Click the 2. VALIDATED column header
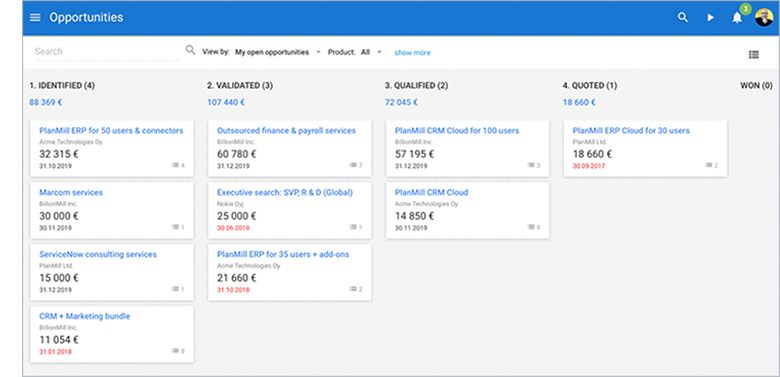 [240, 86]
